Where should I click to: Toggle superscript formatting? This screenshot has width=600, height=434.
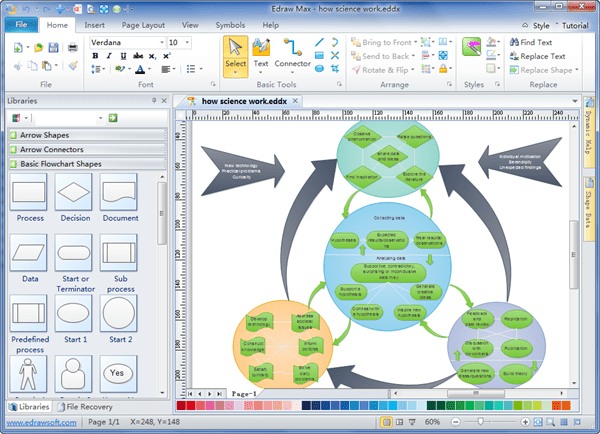pos(166,56)
